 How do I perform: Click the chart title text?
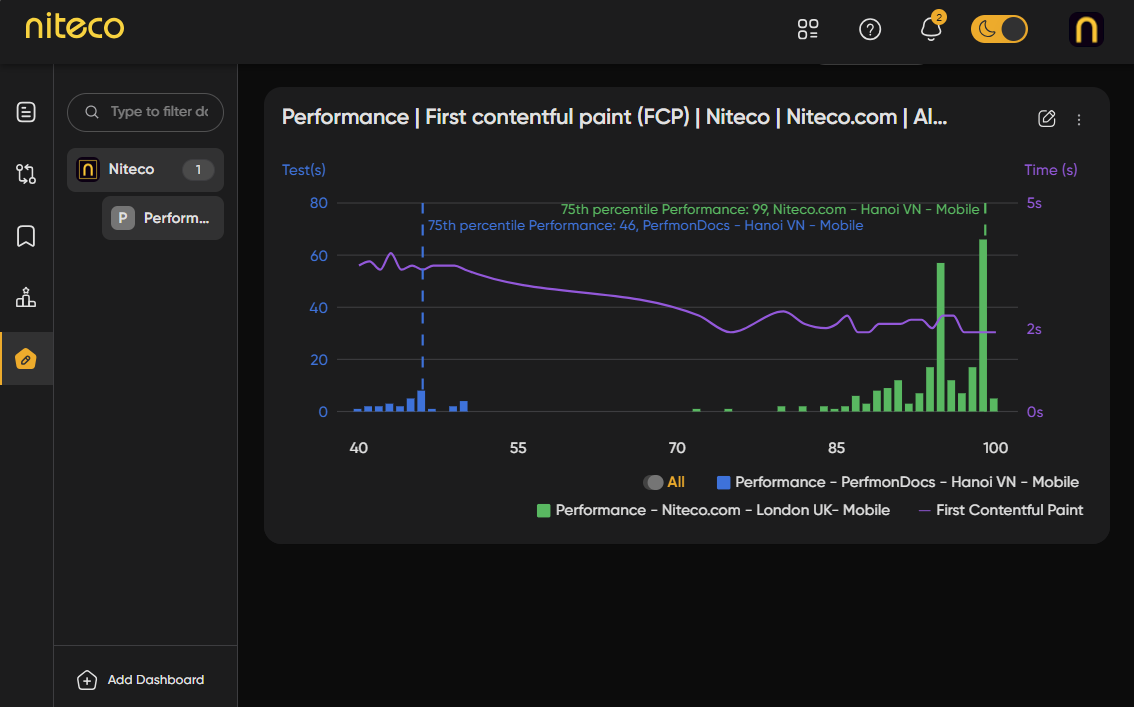(x=614, y=117)
